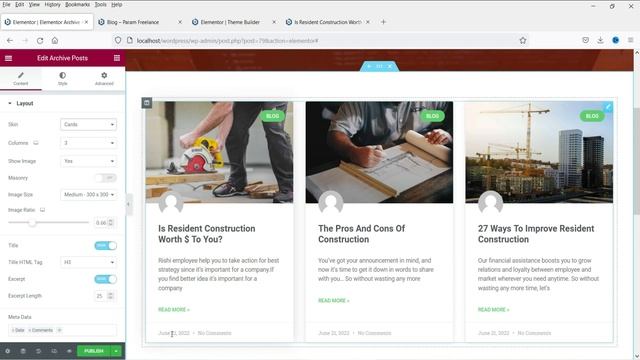Click the author avatar on first card
Viewport: 640px width, 360px height.
click(x=171, y=203)
